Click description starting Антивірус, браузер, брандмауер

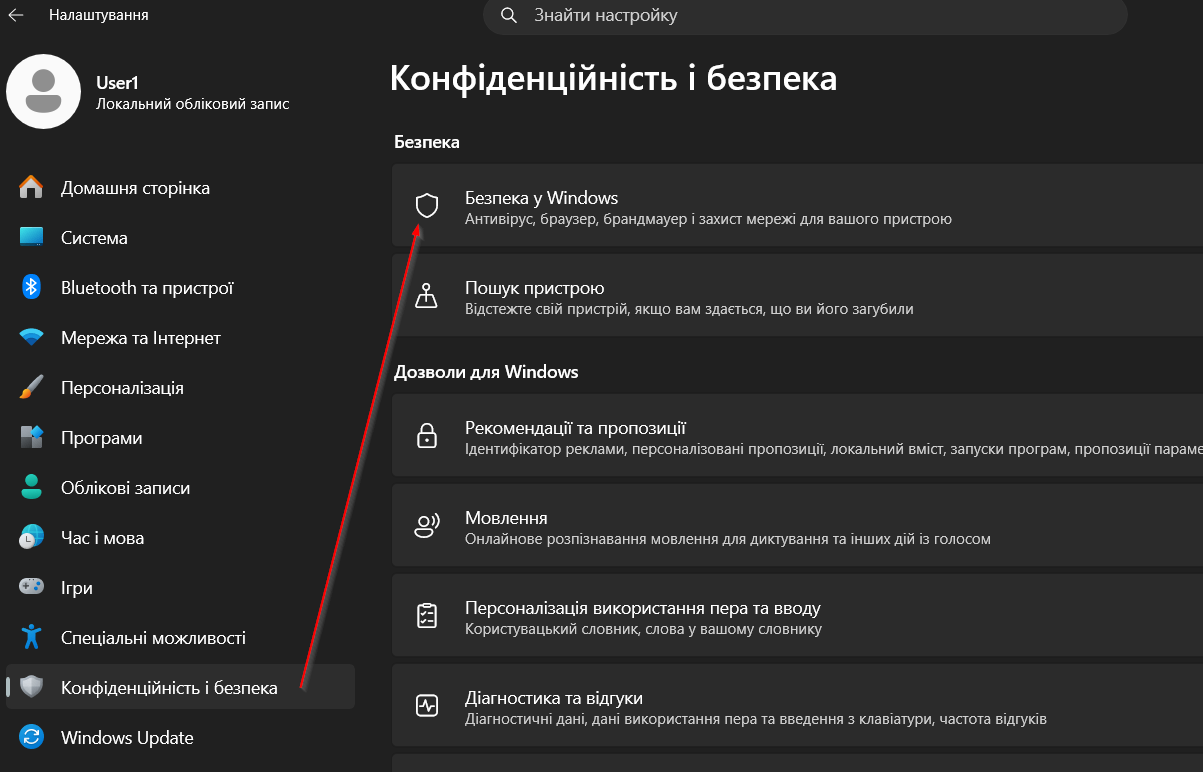(x=708, y=218)
